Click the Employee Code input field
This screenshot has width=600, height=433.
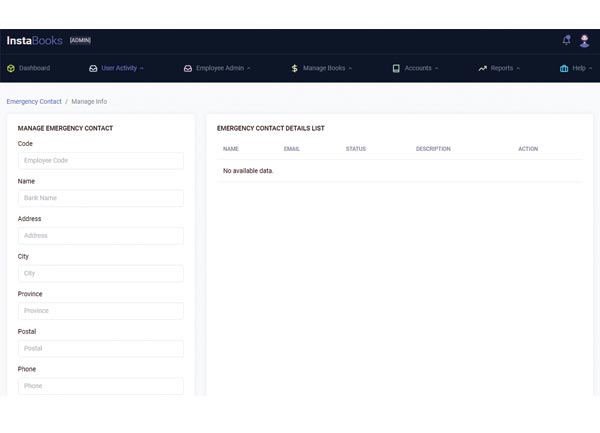[100, 161]
